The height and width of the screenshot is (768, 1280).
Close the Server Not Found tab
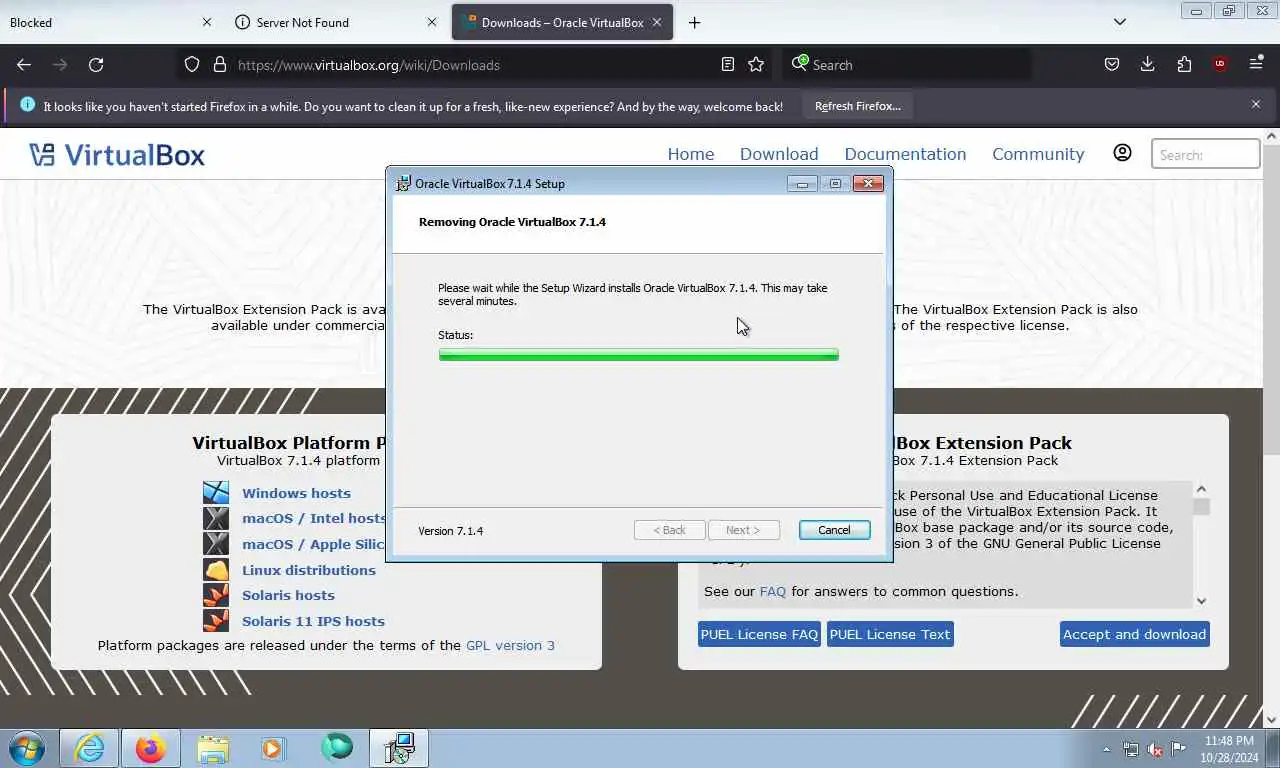[x=432, y=22]
